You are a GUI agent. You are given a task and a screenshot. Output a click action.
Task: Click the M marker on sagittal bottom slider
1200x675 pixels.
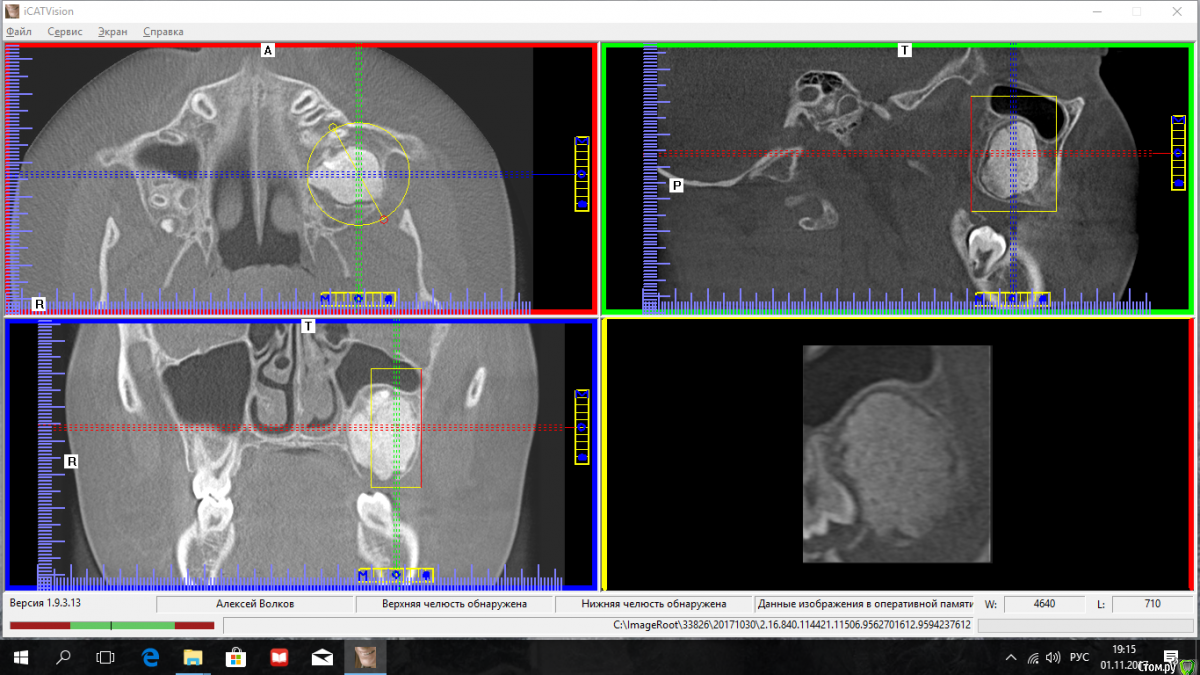click(x=980, y=298)
